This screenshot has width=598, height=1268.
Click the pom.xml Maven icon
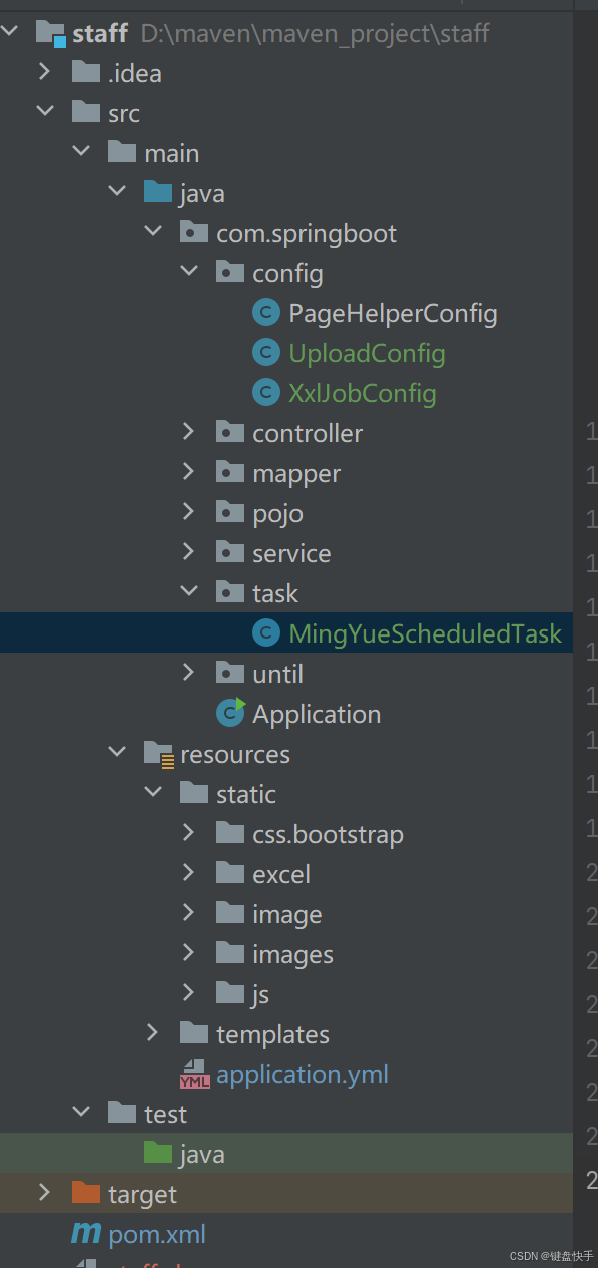[x=86, y=1234]
